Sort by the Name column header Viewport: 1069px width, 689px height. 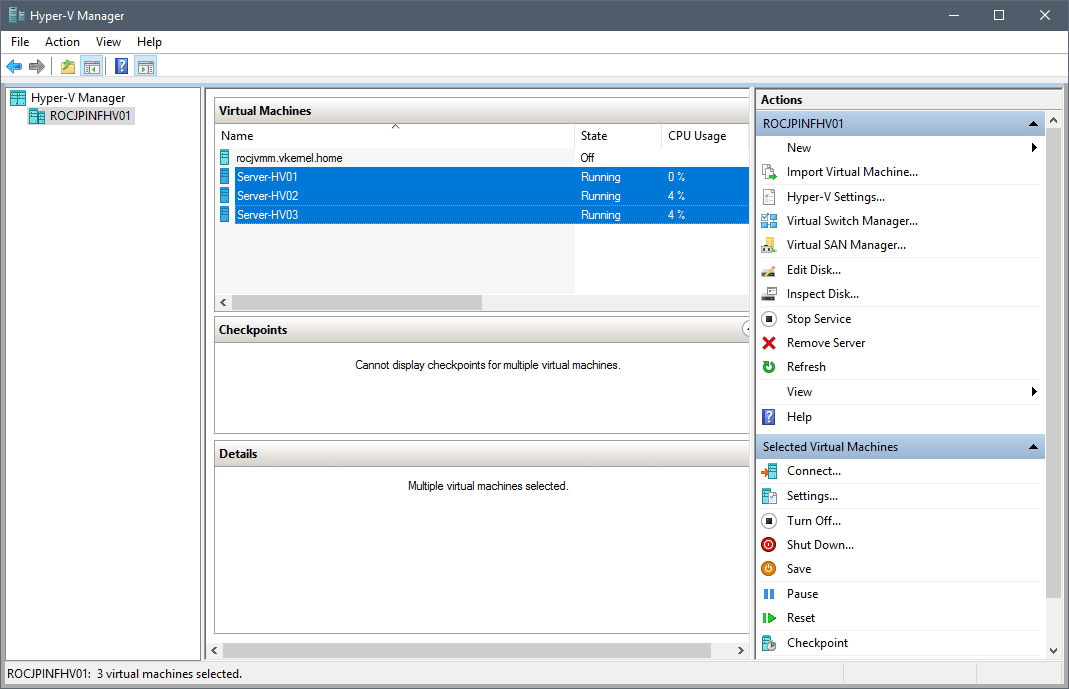pyautogui.click(x=395, y=136)
